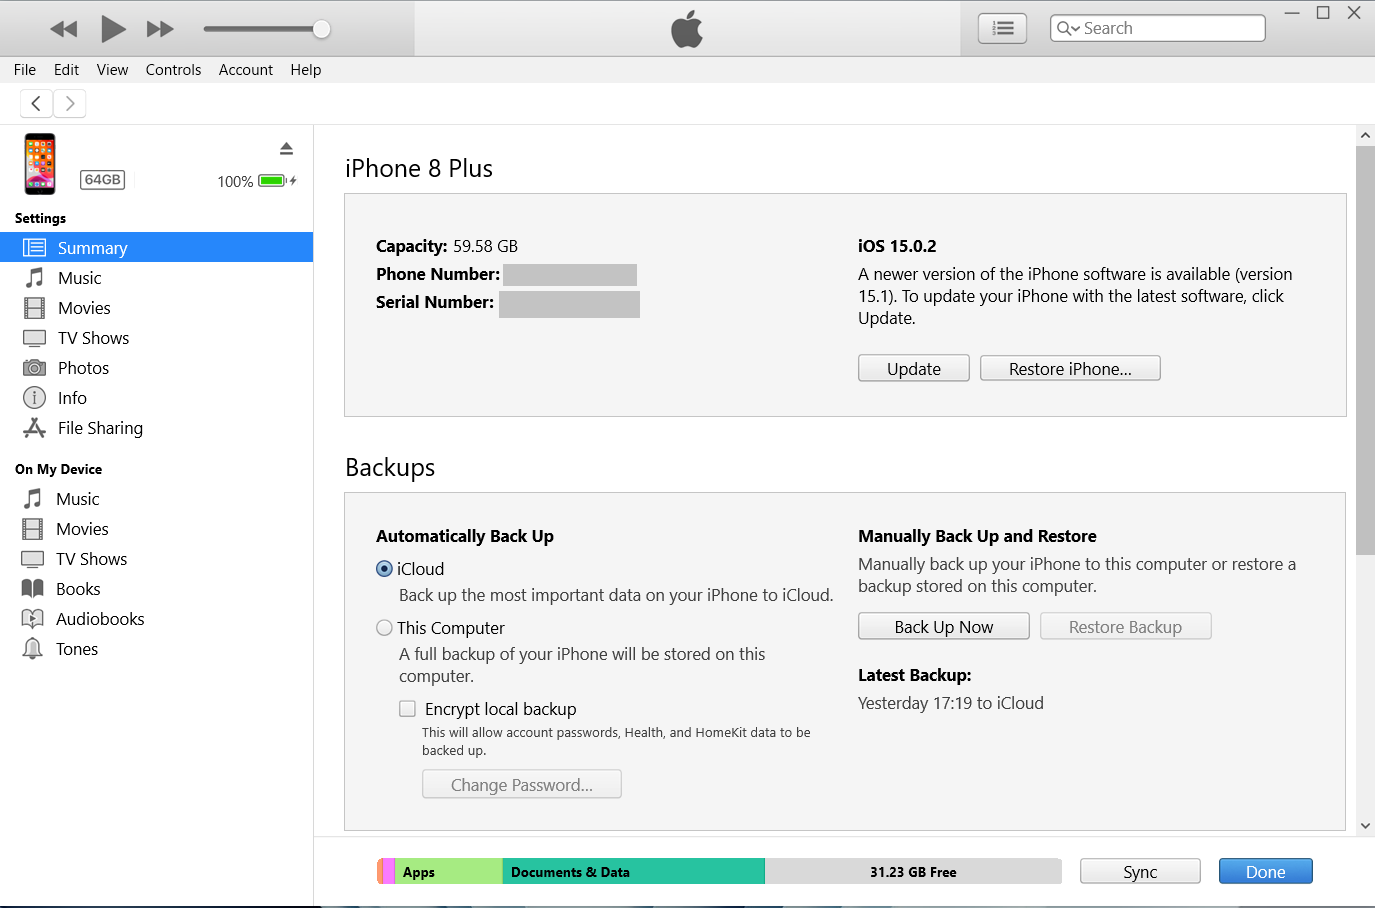This screenshot has width=1375, height=908.
Task: Click the Photos camera icon
Action: coord(34,368)
